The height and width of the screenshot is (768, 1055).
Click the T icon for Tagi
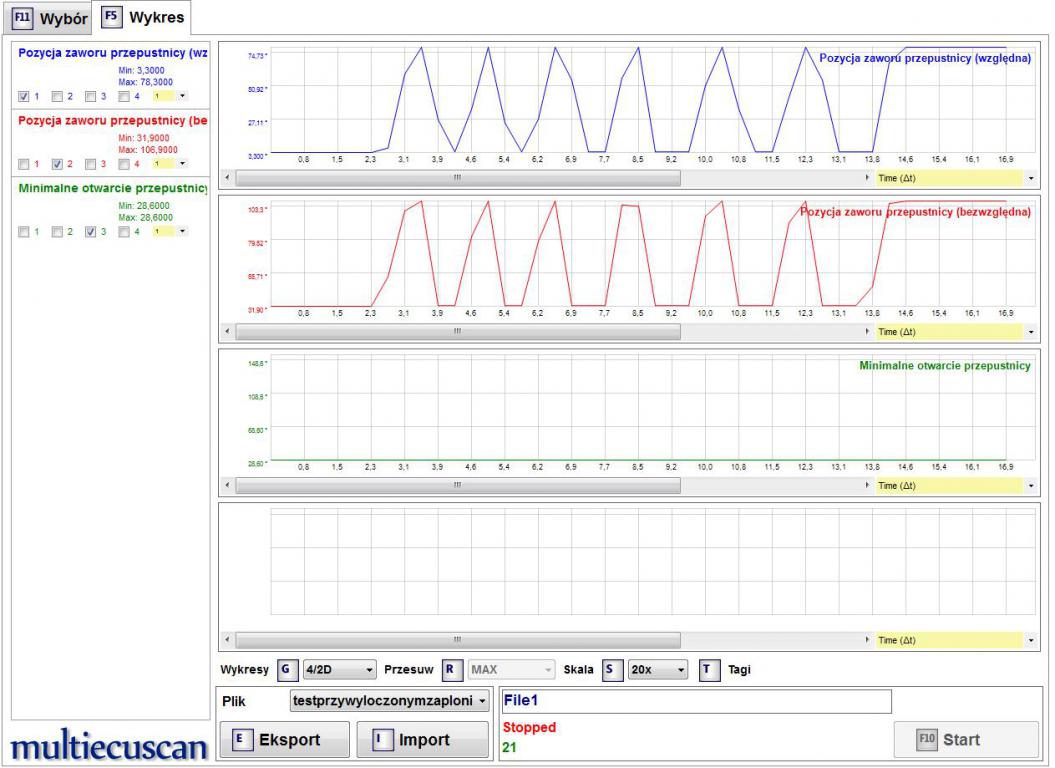point(709,670)
